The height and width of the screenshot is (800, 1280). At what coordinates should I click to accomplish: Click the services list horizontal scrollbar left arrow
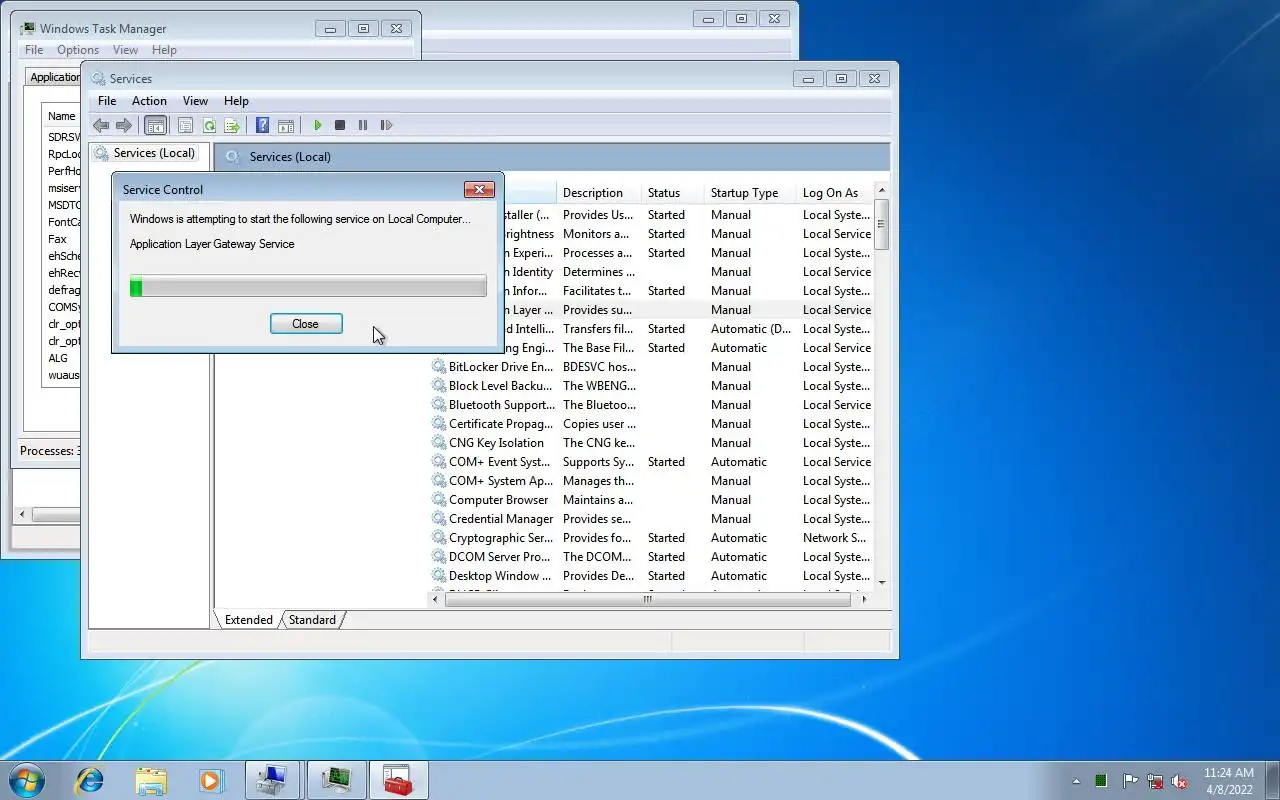(x=436, y=600)
